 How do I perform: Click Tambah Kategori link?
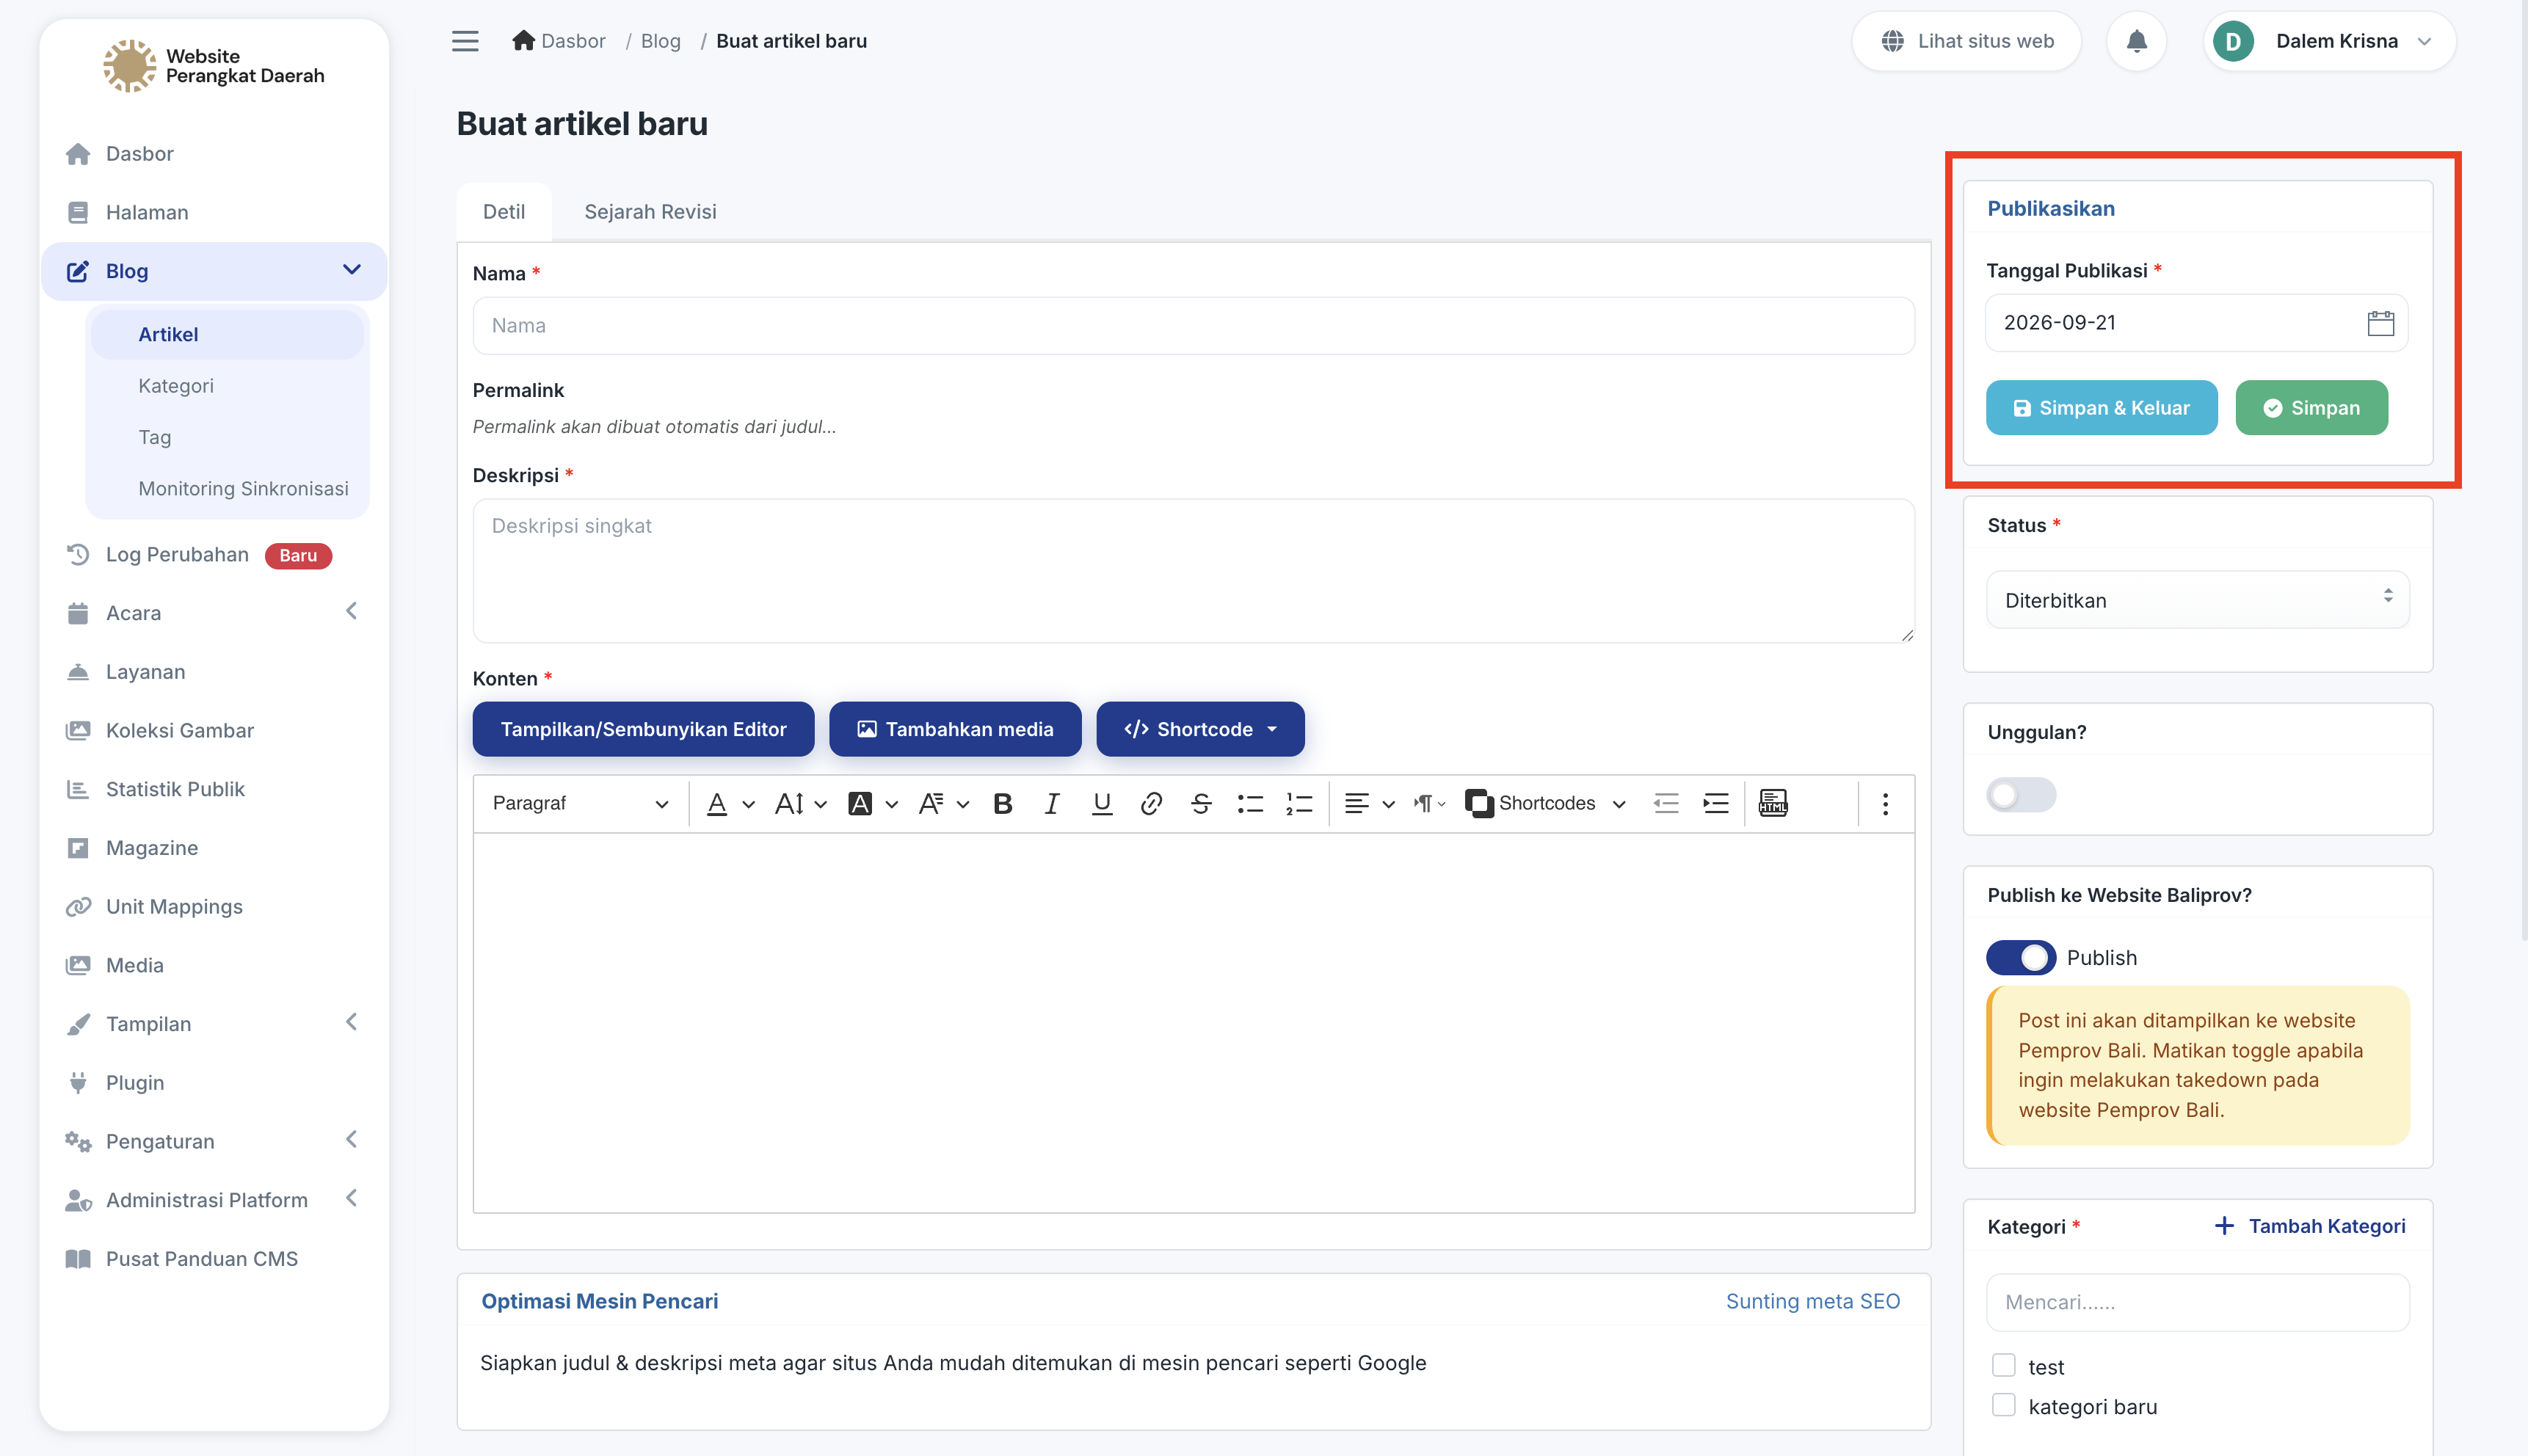click(2310, 1226)
